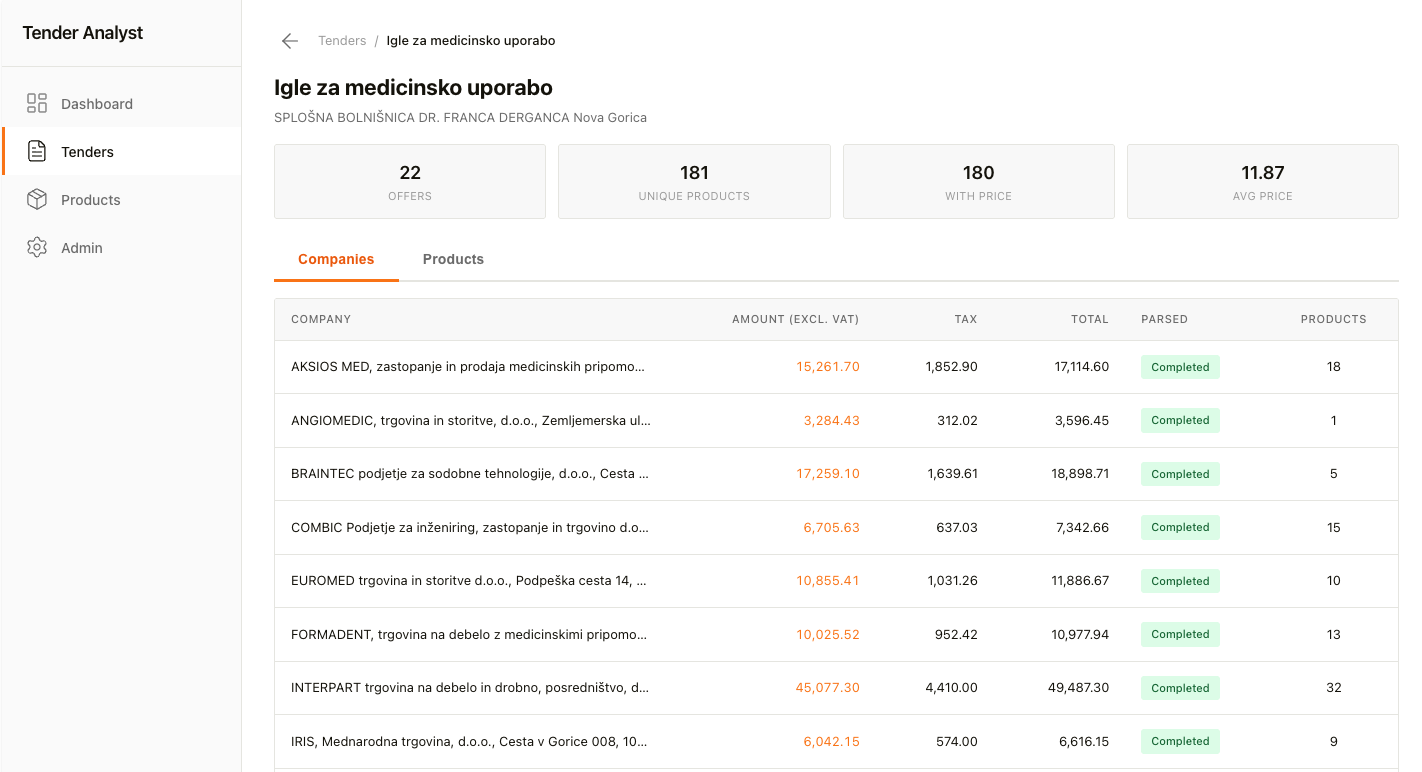Click the Completed badge for ANGIOMEDIC
The width and height of the screenshot is (1422, 772).
(1180, 421)
